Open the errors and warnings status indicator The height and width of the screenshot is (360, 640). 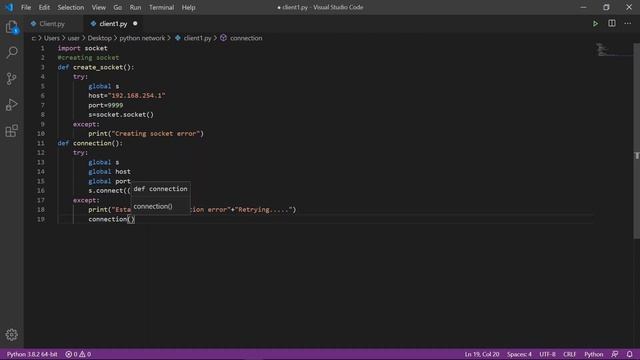(78, 354)
